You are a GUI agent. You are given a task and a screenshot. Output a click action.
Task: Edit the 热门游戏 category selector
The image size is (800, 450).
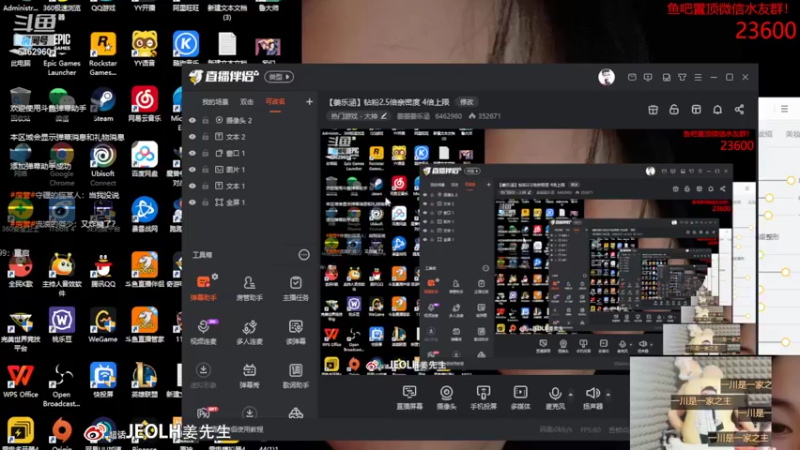point(359,116)
